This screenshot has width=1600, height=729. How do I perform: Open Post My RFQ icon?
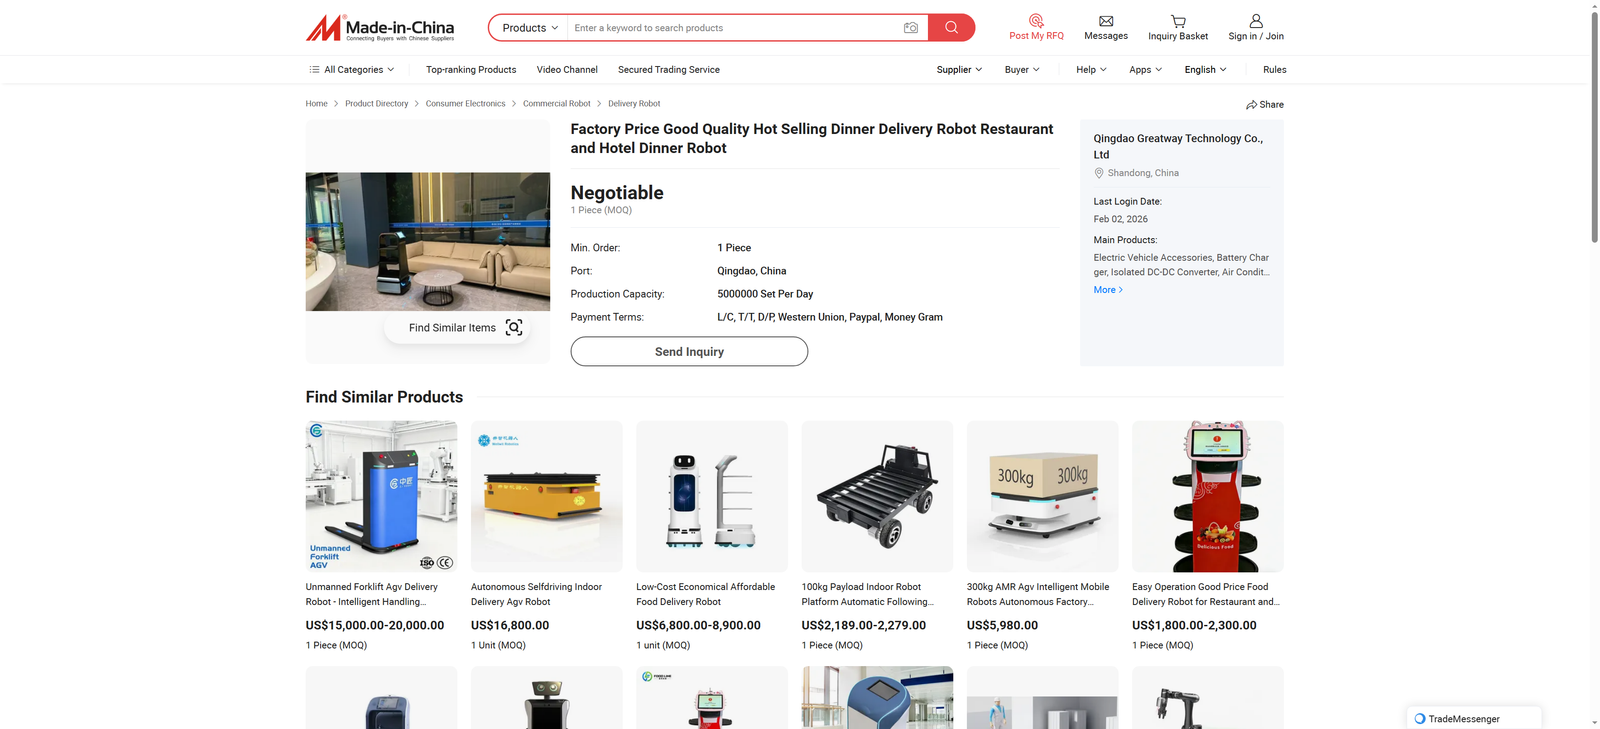coord(1036,21)
